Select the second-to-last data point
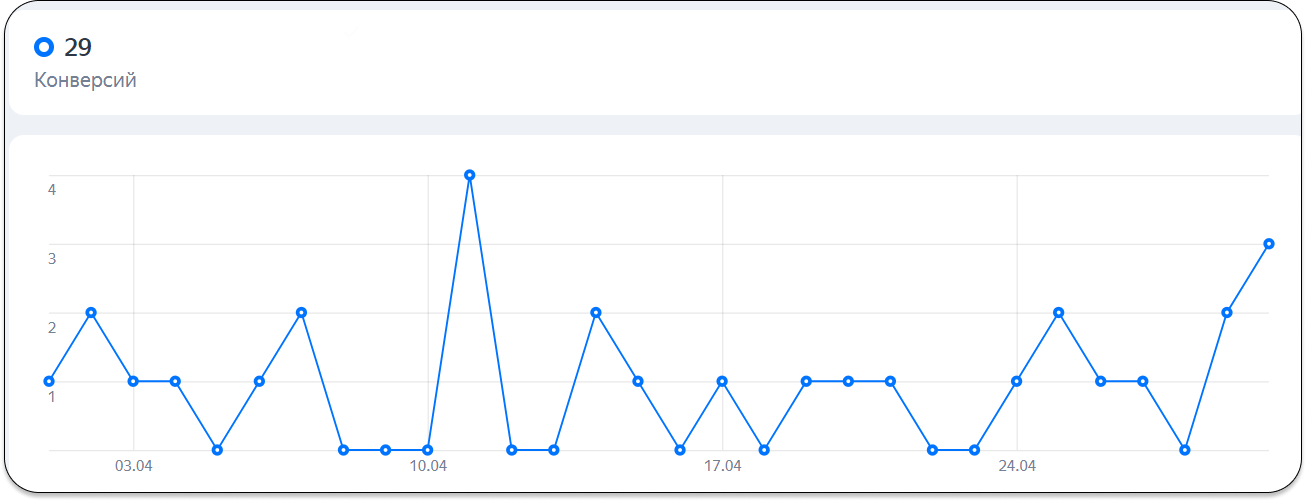 (1227, 313)
